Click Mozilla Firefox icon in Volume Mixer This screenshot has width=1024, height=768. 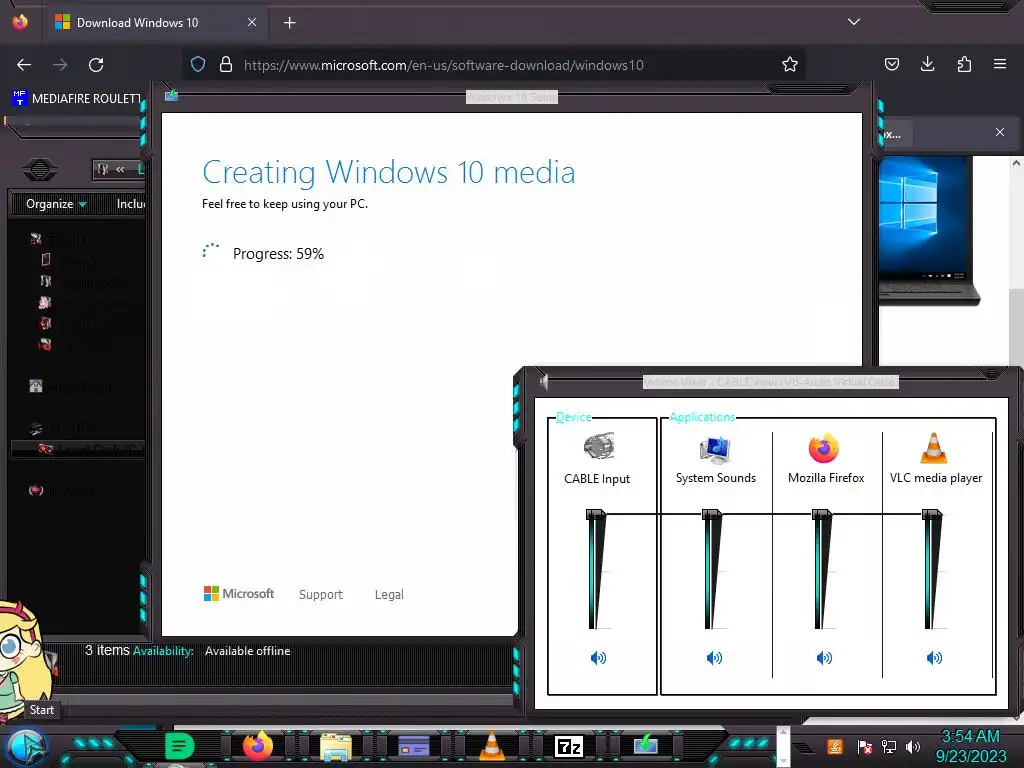824,448
